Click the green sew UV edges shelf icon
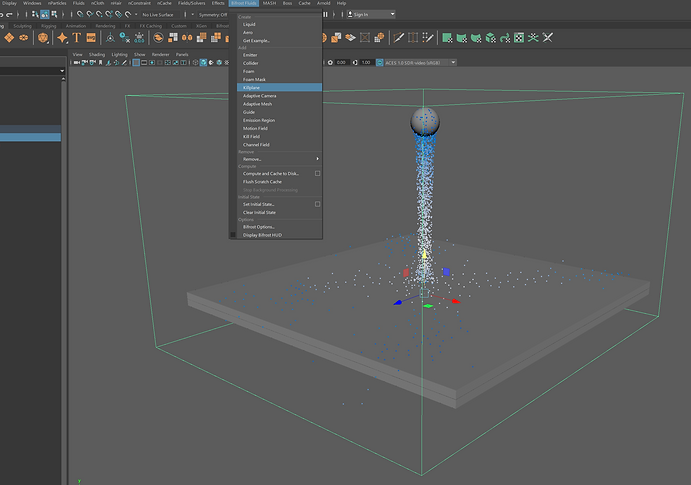691x485 pixels. coord(548,38)
